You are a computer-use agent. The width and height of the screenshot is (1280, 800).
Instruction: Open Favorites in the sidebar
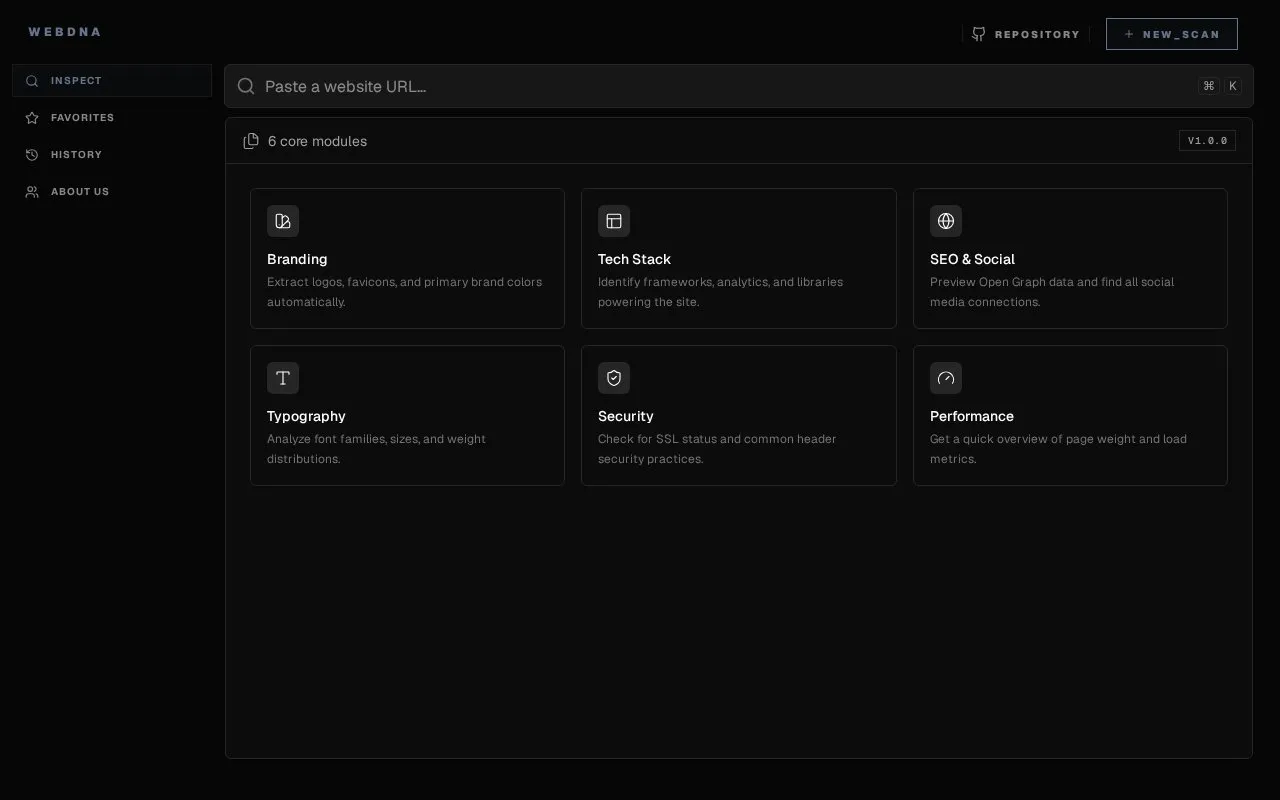(x=112, y=118)
